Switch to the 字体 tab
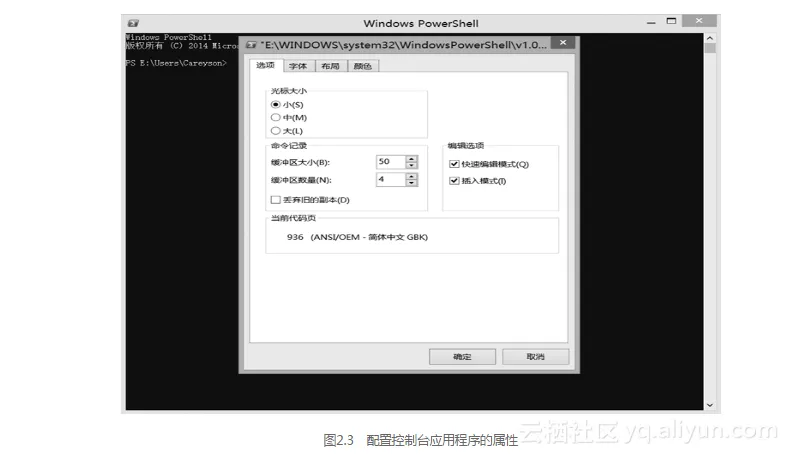The width and height of the screenshot is (789, 455). tap(298, 66)
